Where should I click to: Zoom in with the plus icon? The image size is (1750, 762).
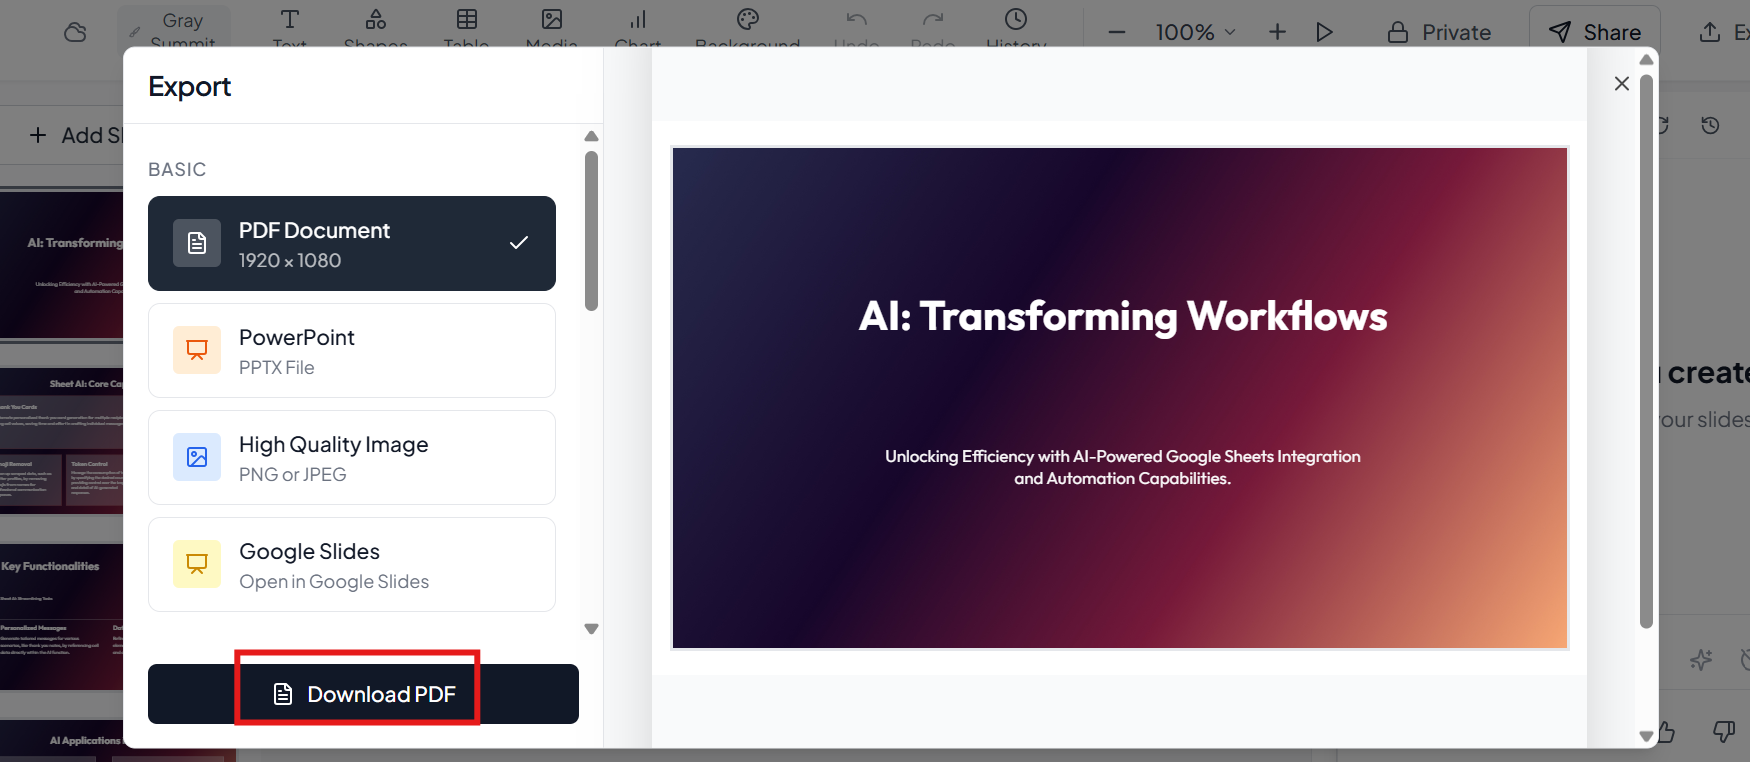(1277, 32)
